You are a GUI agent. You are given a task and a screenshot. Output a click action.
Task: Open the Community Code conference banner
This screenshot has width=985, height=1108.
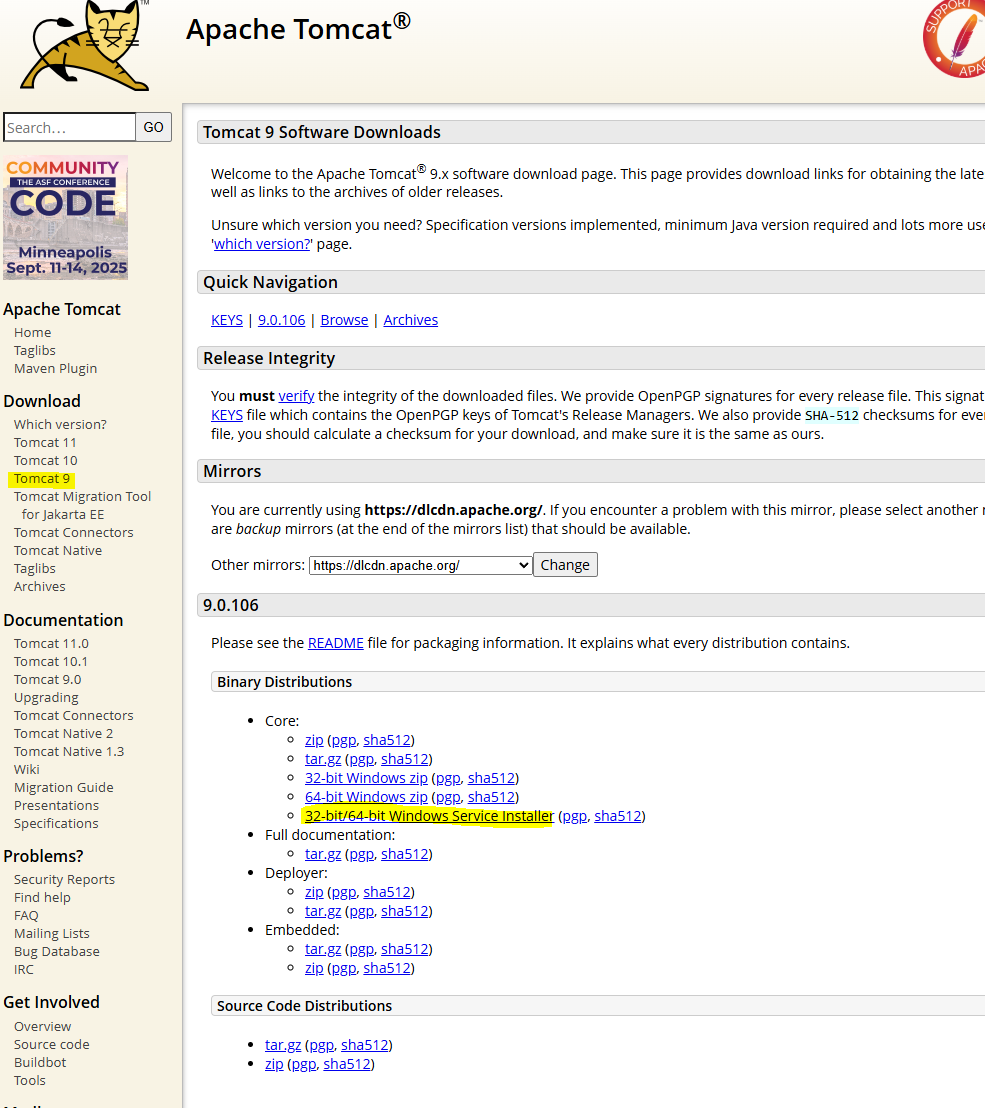66,218
